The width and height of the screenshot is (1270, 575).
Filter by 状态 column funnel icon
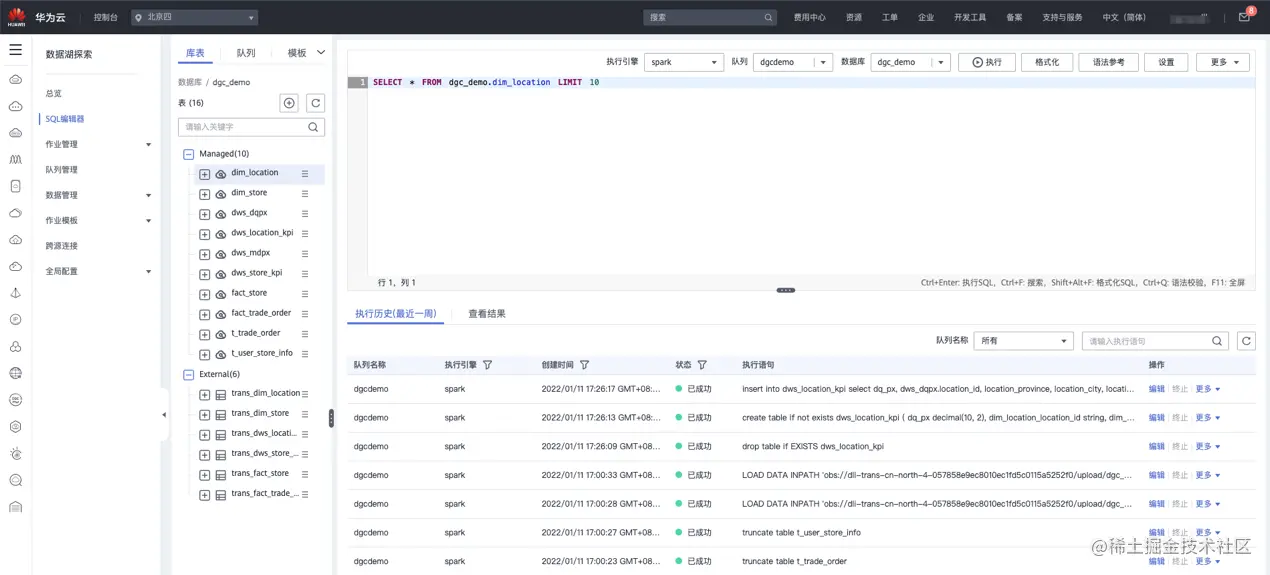point(702,365)
